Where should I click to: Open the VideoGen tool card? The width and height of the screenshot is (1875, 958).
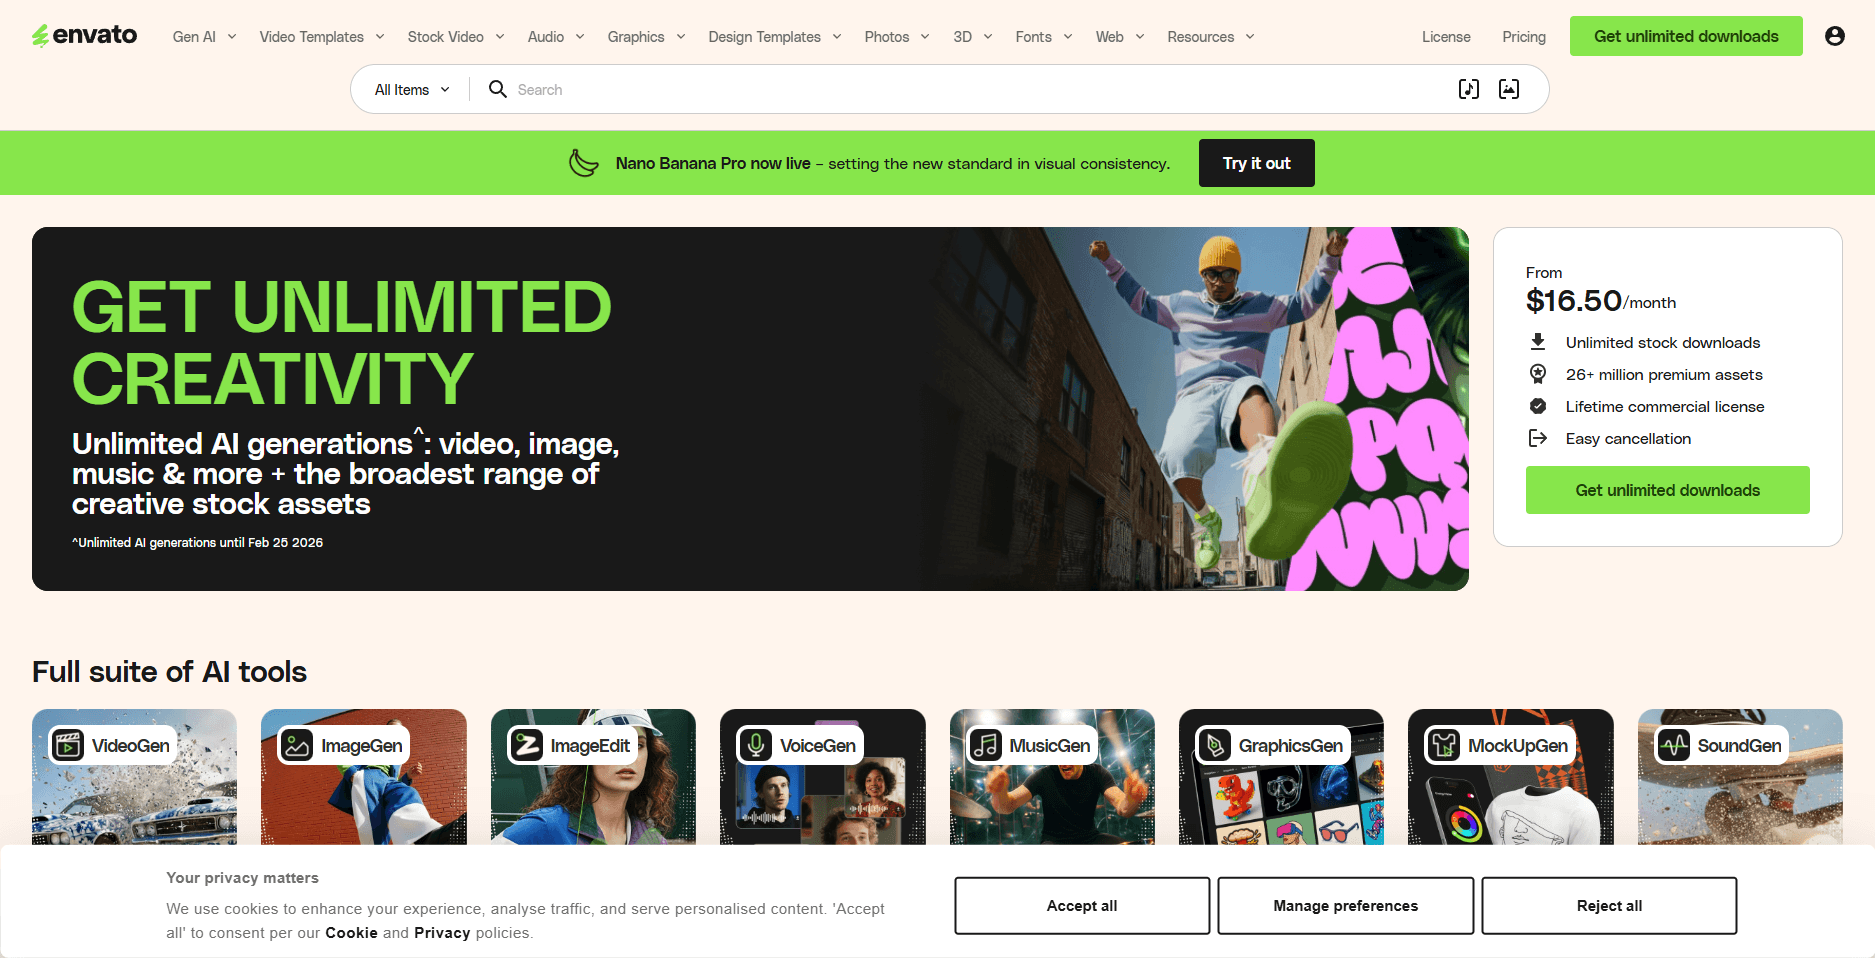point(135,777)
